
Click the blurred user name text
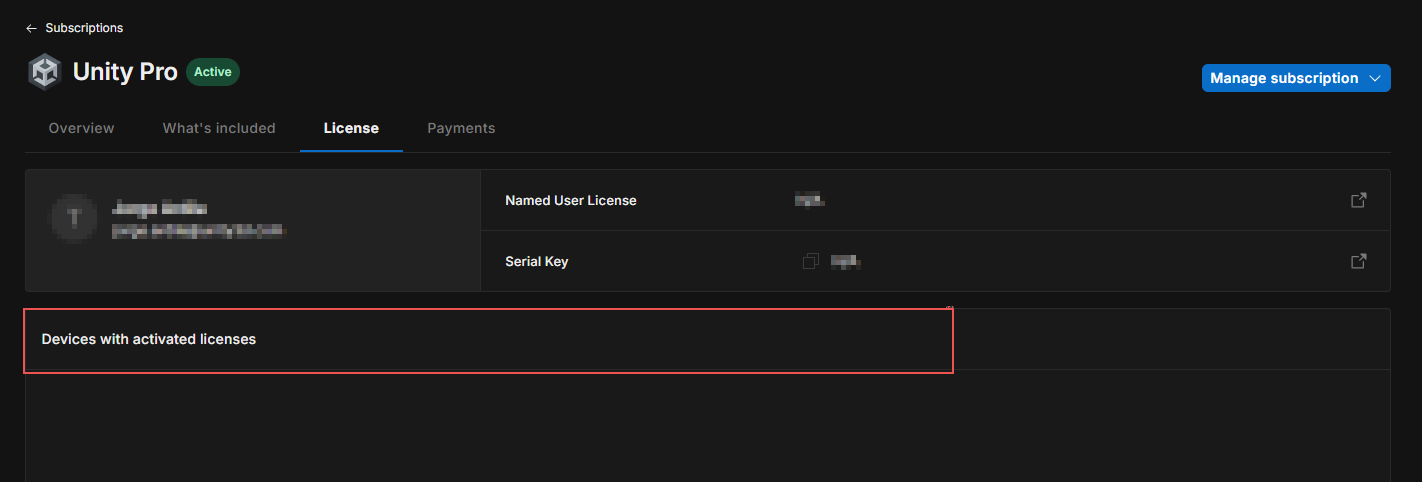[160, 208]
